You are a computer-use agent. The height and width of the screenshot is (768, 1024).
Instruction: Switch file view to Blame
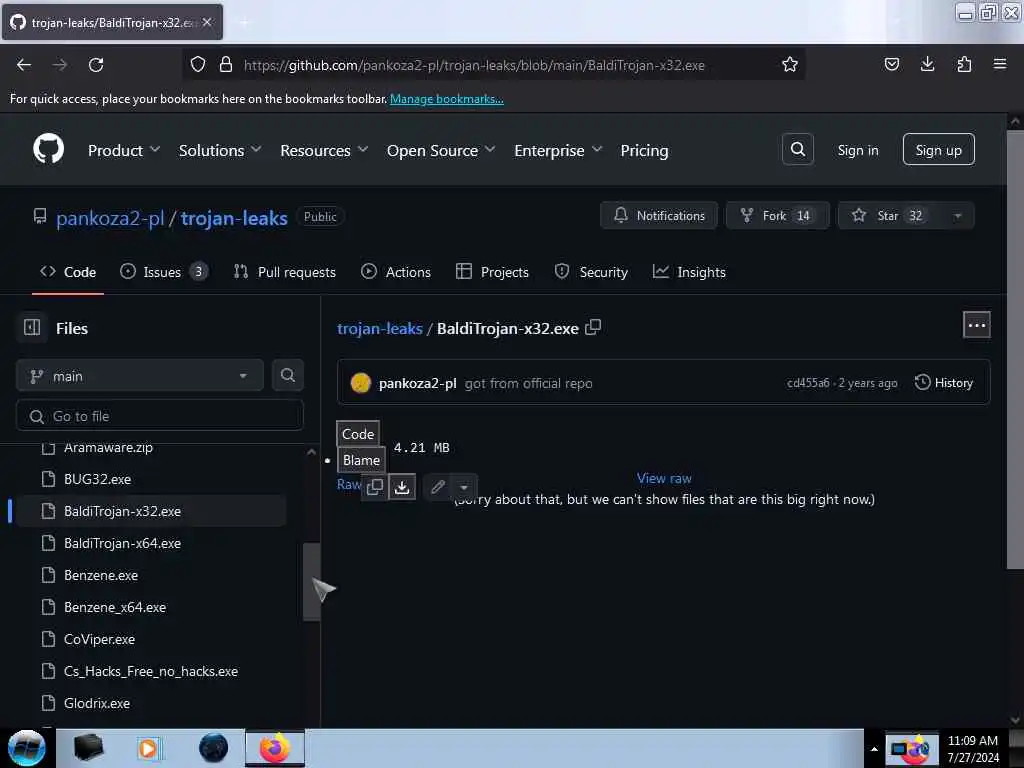pos(361,460)
